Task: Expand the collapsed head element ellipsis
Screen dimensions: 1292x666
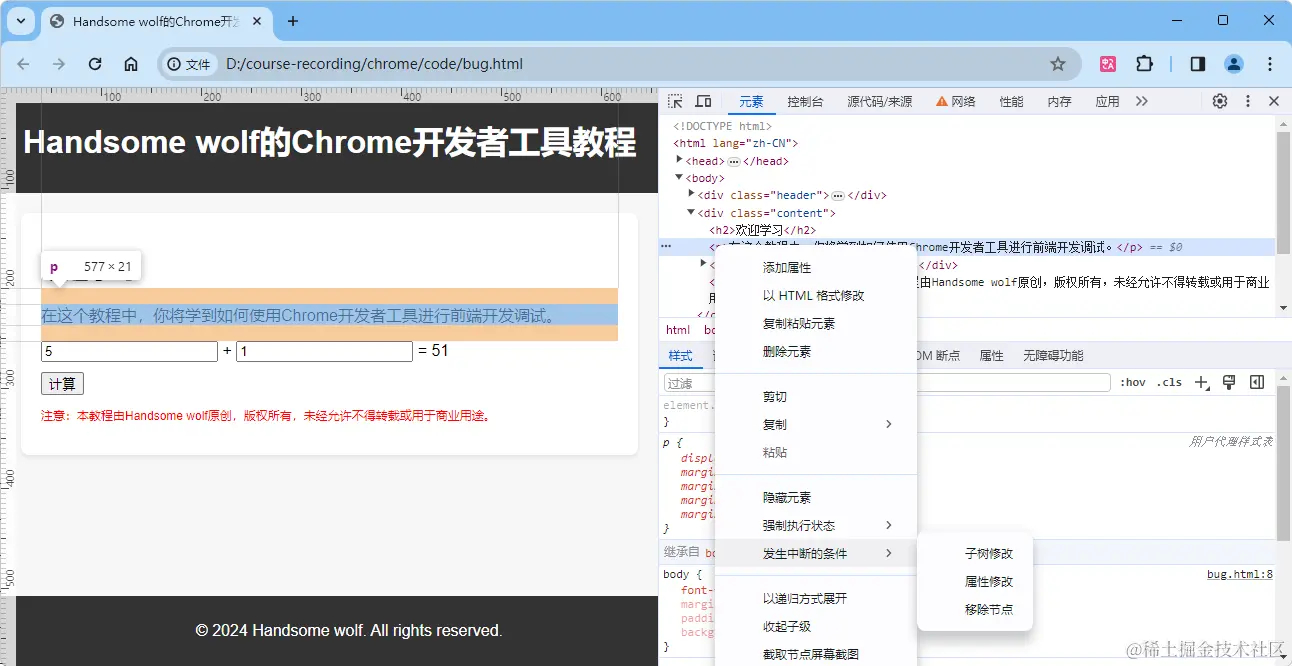Action: [x=733, y=161]
